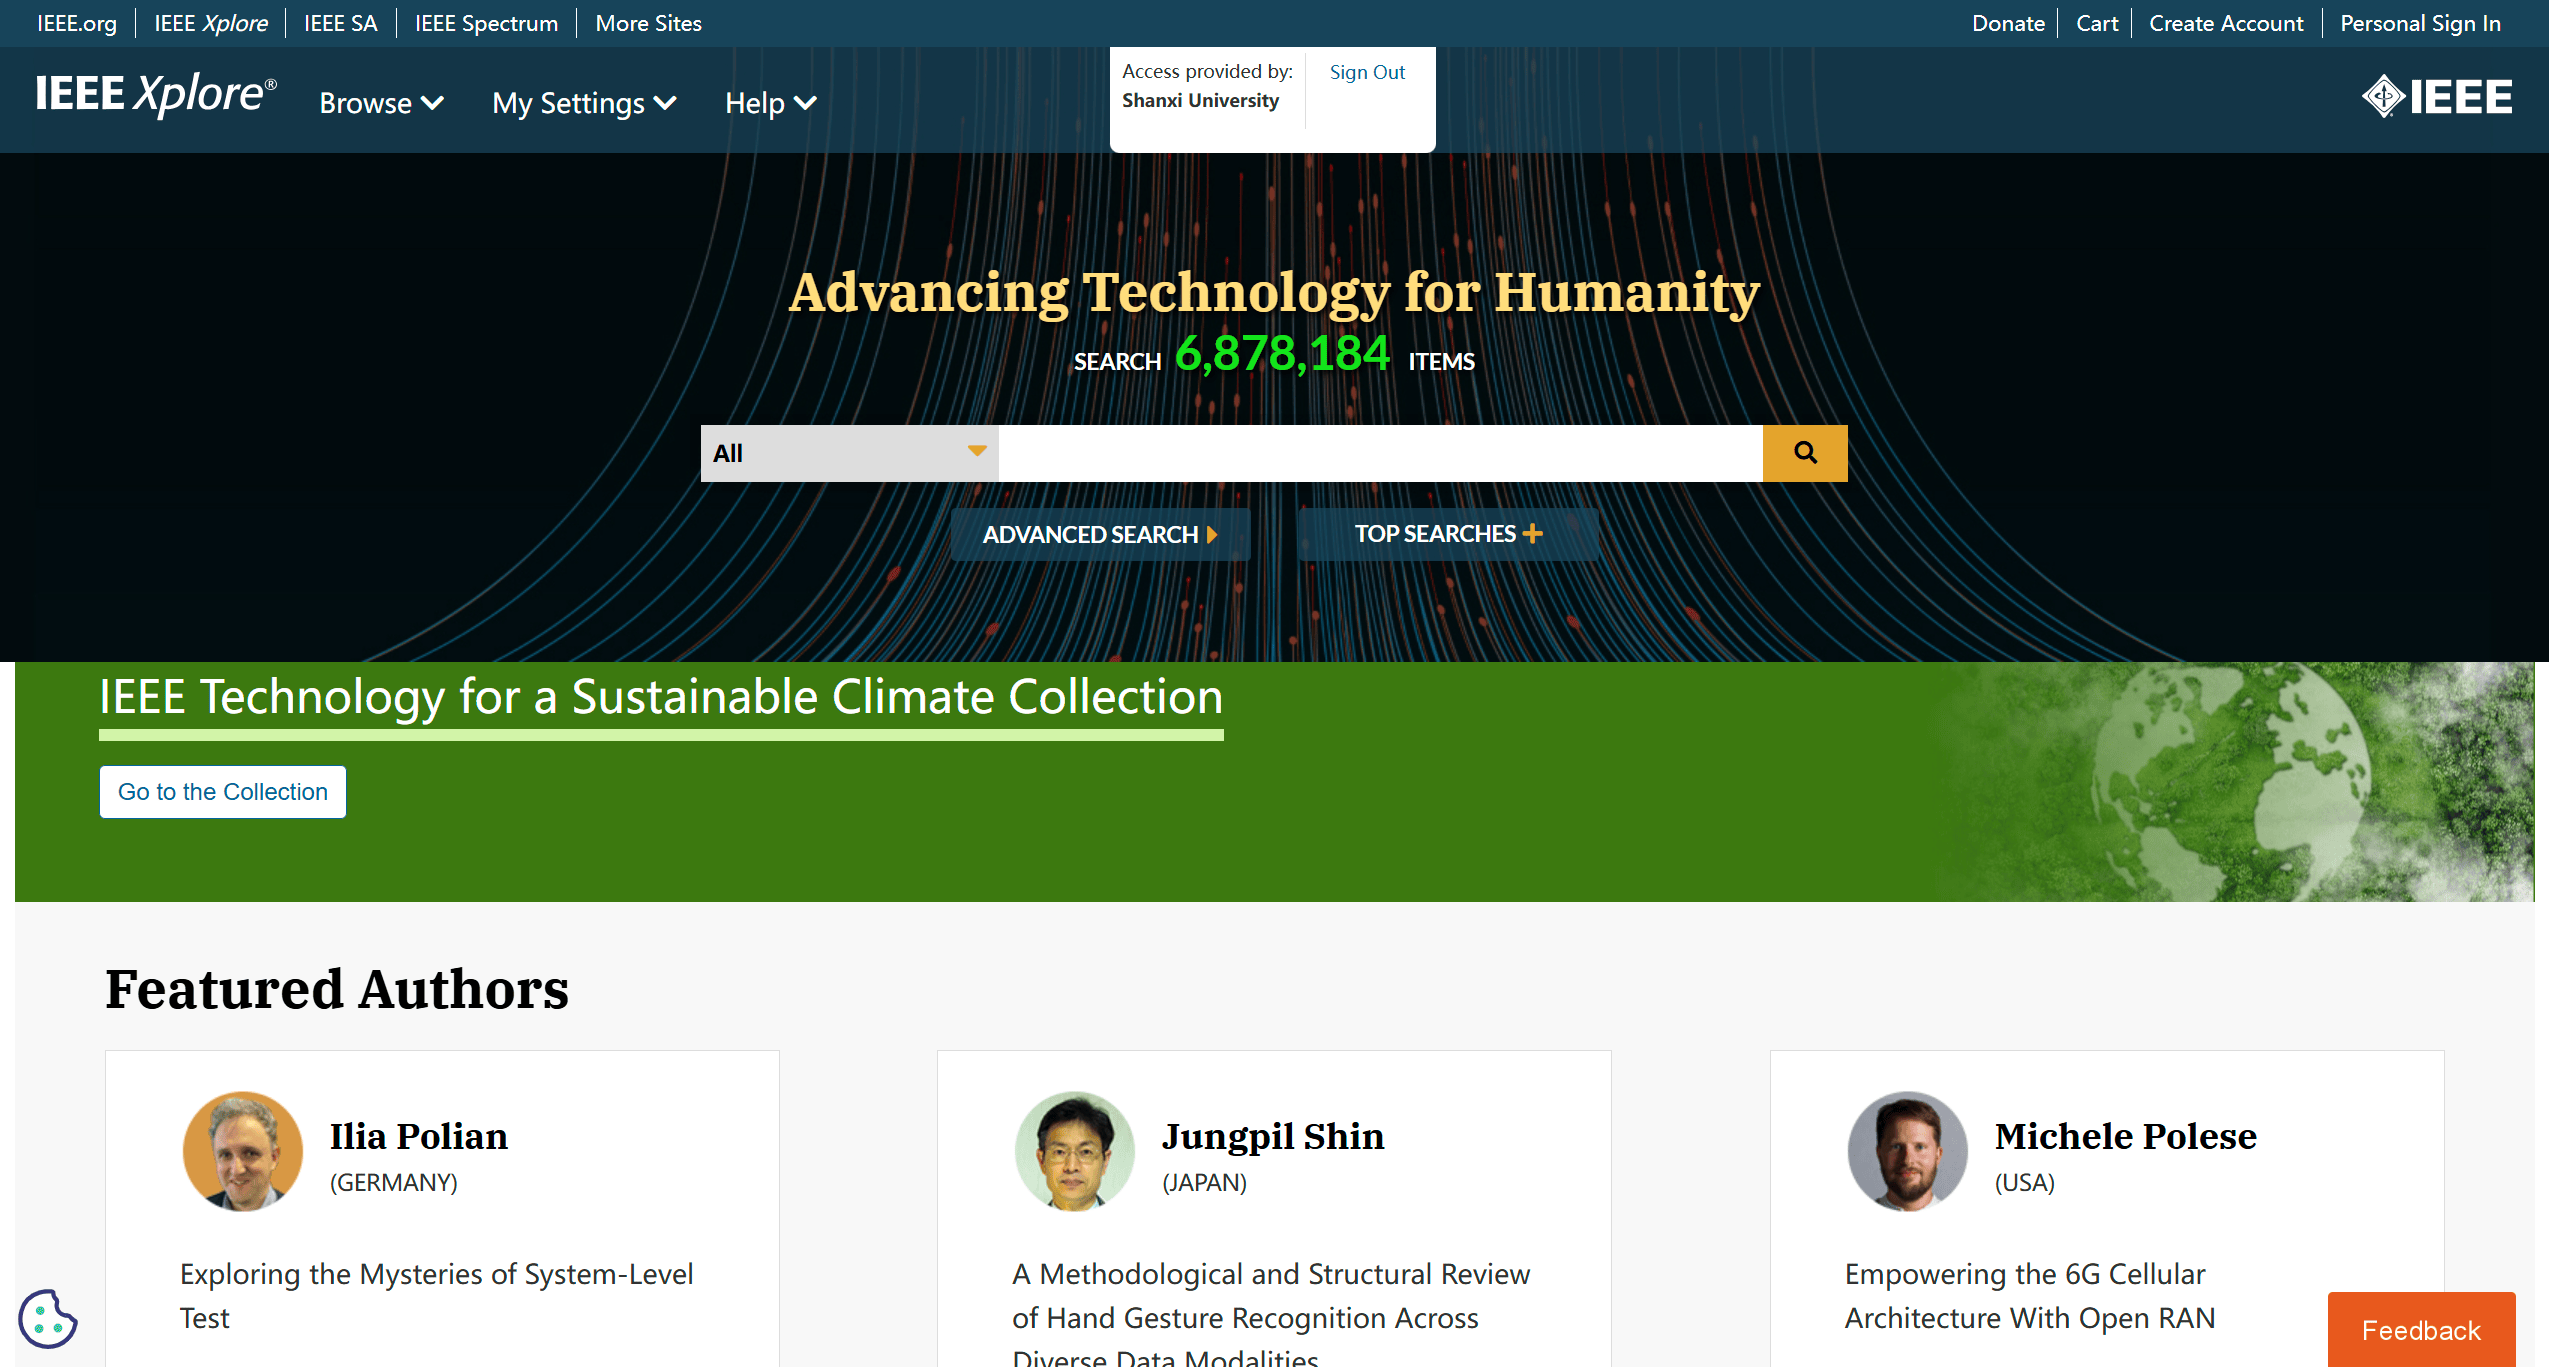Viewport: 2549px width, 1367px height.
Task: Open Advanced Search
Action: pyautogui.click(x=1099, y=534)
